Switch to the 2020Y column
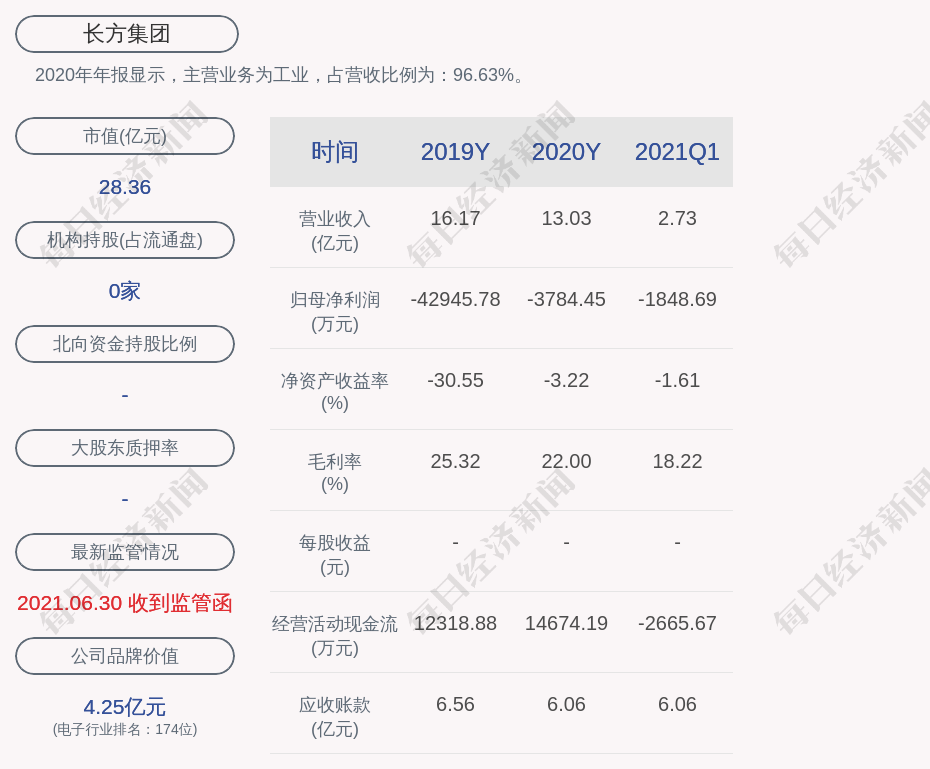The width and height of the screenshot is (930, 769). 566,151
